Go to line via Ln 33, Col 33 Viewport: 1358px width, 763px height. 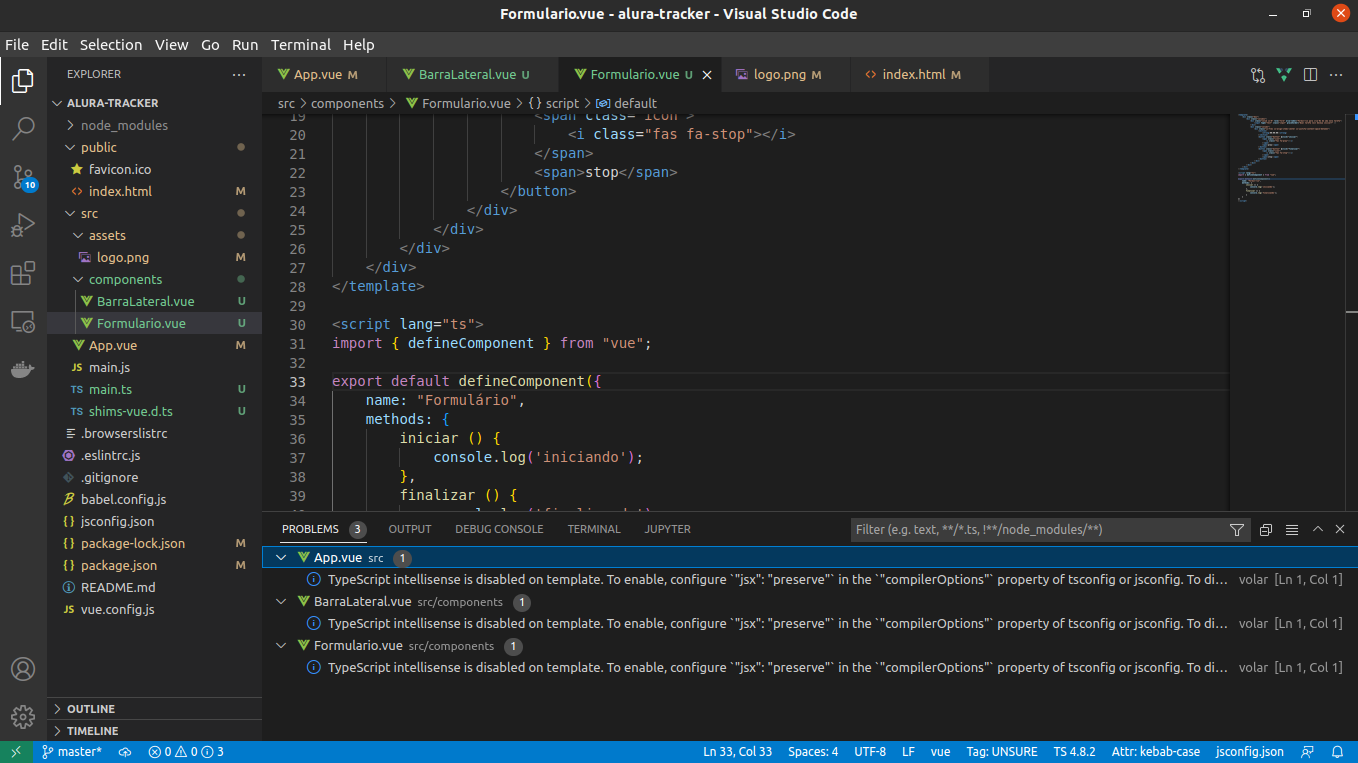(737, 752)
